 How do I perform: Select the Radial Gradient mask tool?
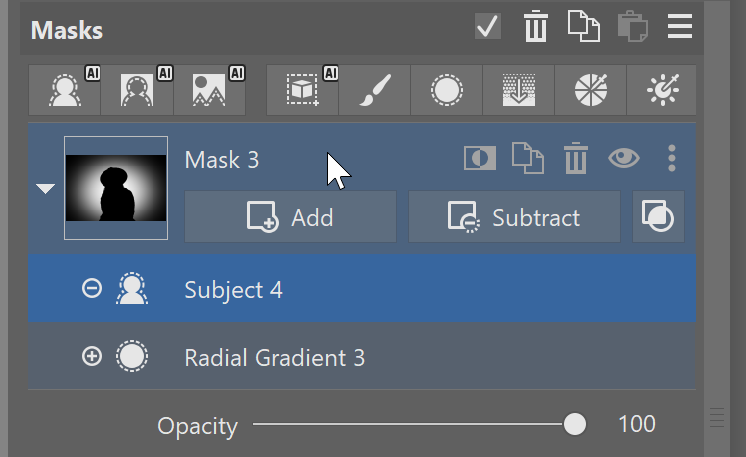pyautogui.click(x=446, y=90)
